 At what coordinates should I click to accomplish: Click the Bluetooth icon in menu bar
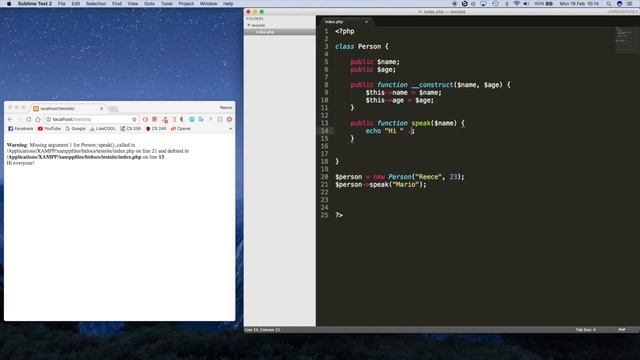507,4
